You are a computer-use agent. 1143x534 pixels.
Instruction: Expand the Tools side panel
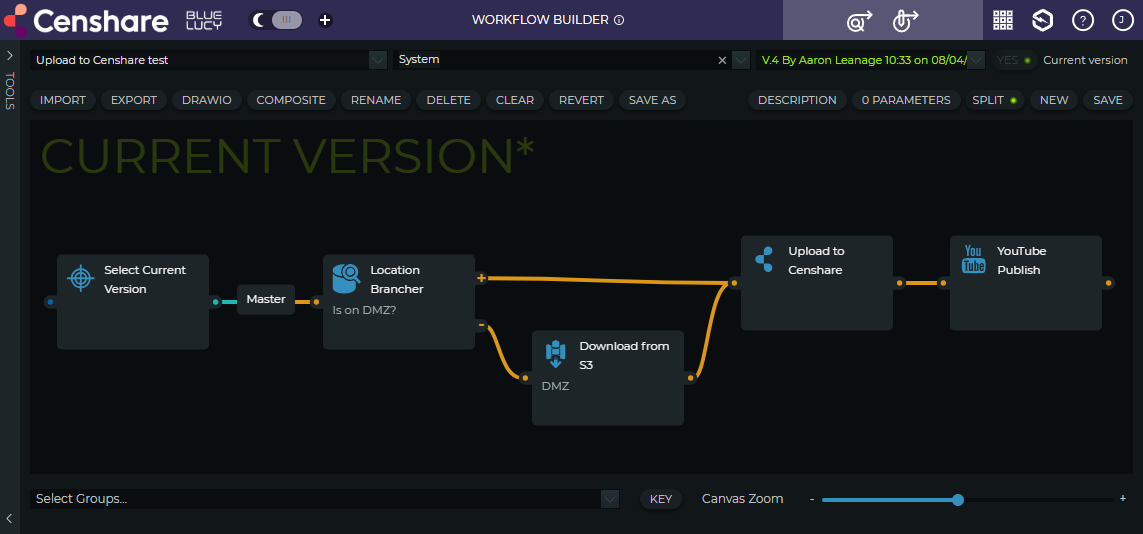[9, 56]
